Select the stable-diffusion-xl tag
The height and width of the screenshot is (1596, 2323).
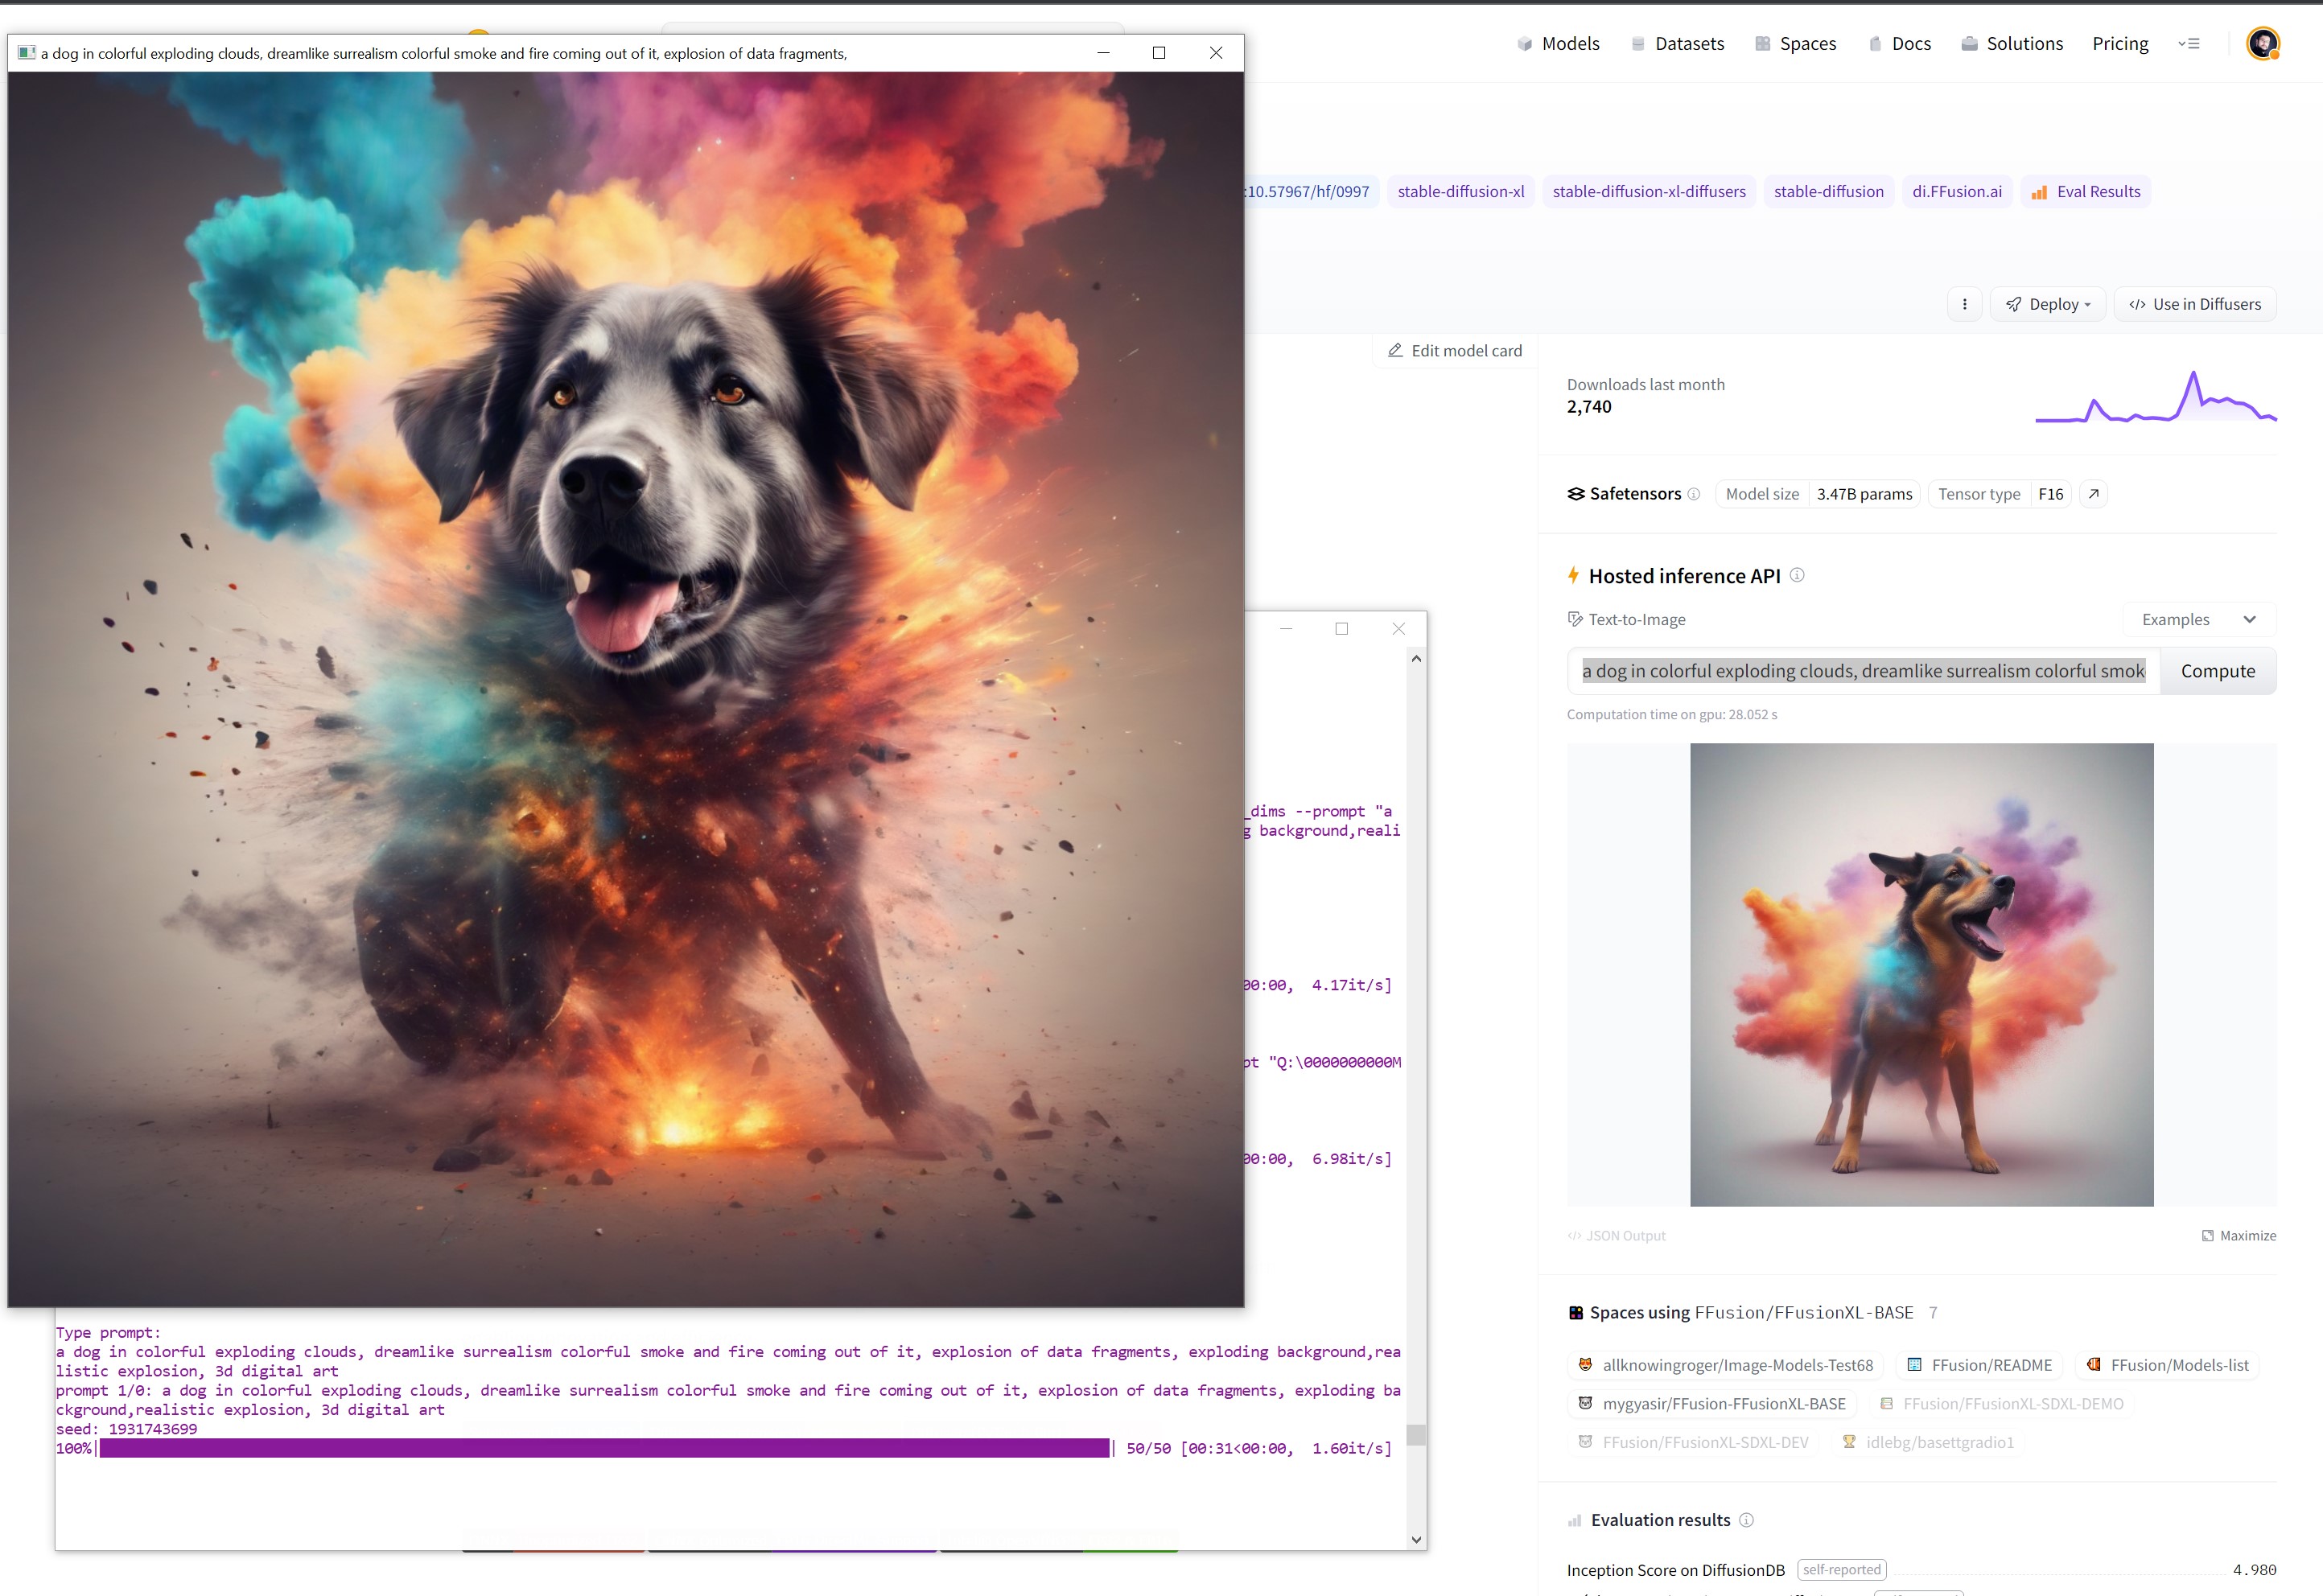pyautogui.click(x=1460, y=192)
